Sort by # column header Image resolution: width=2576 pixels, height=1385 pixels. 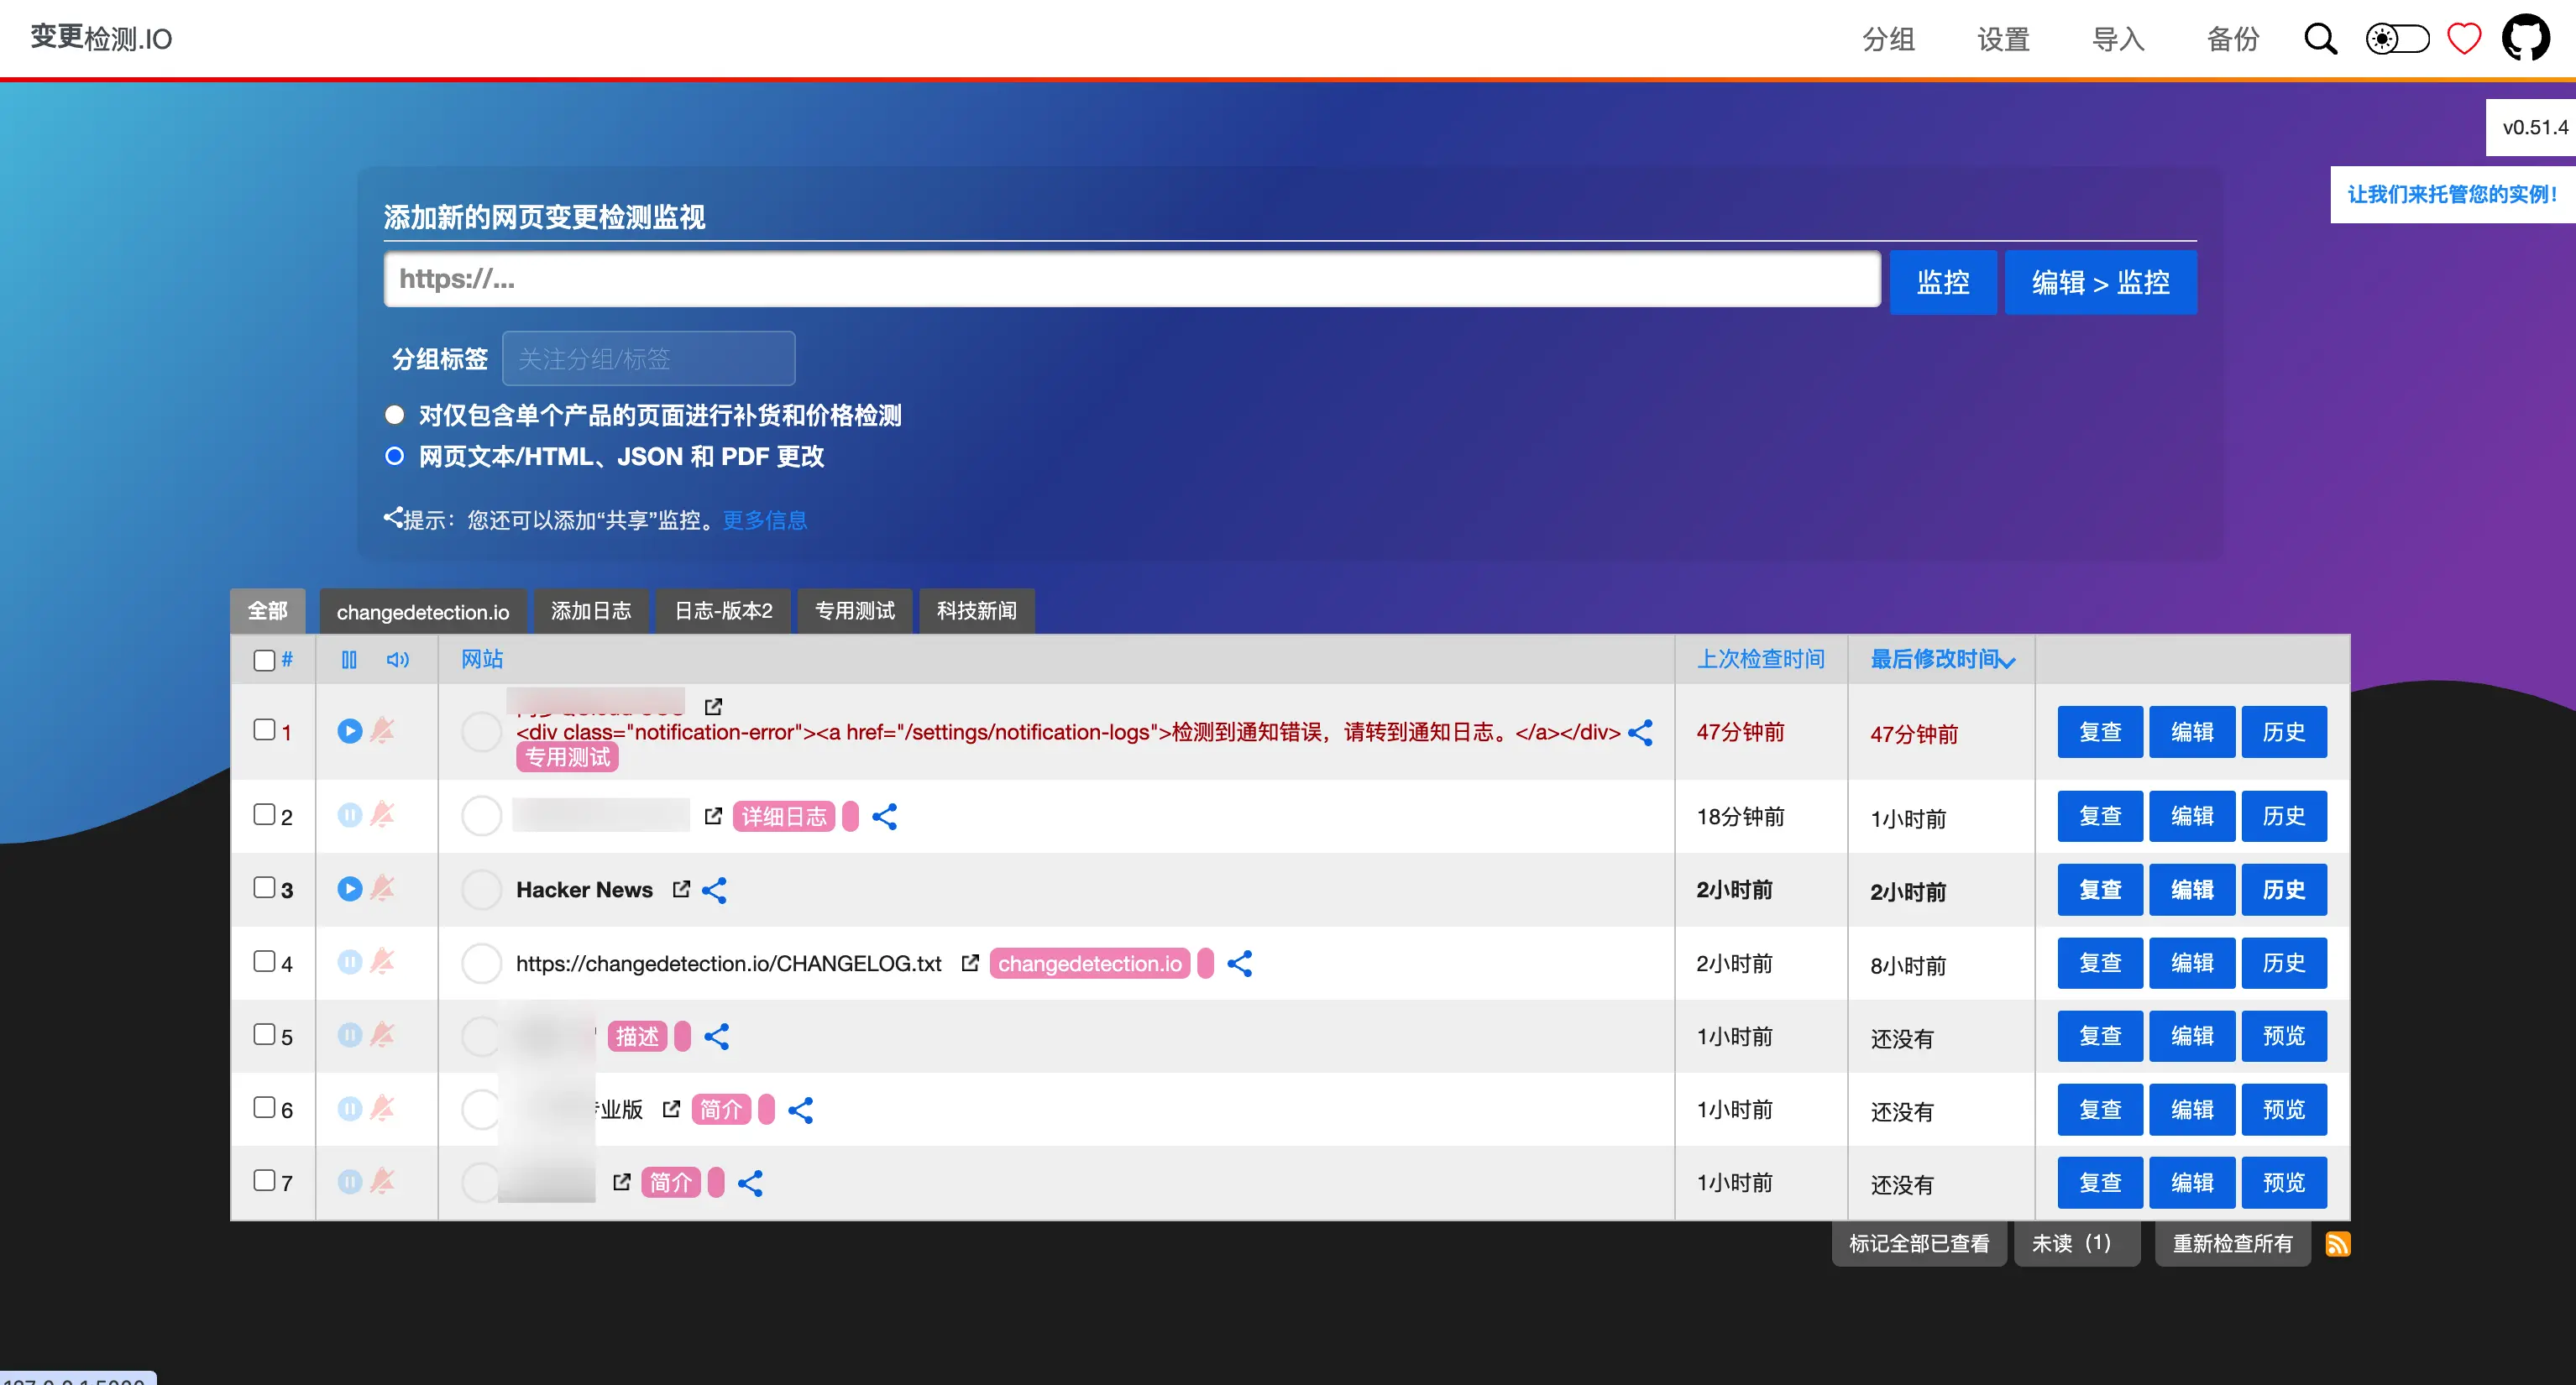287,659
